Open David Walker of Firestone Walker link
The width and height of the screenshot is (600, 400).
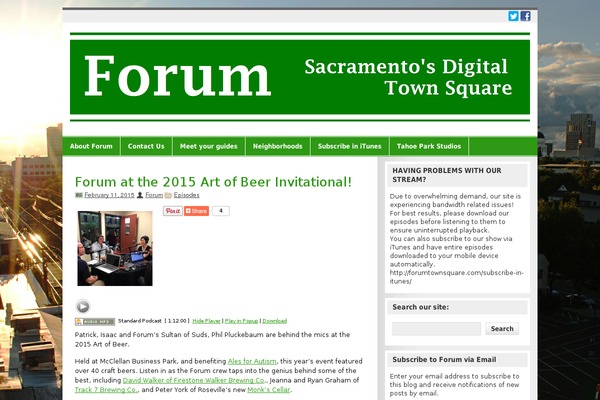click(x=194, y=380)
